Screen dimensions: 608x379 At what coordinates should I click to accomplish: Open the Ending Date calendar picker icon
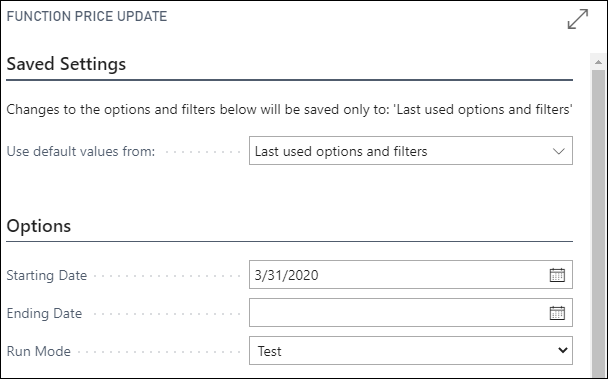pyautogui.click(x=557, y=313)
